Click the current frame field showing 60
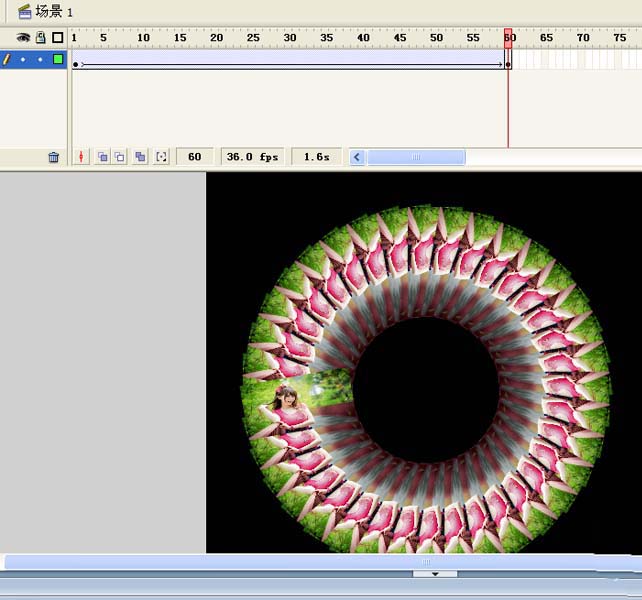This screenshot has height=600, width=642. coord(194,157)
